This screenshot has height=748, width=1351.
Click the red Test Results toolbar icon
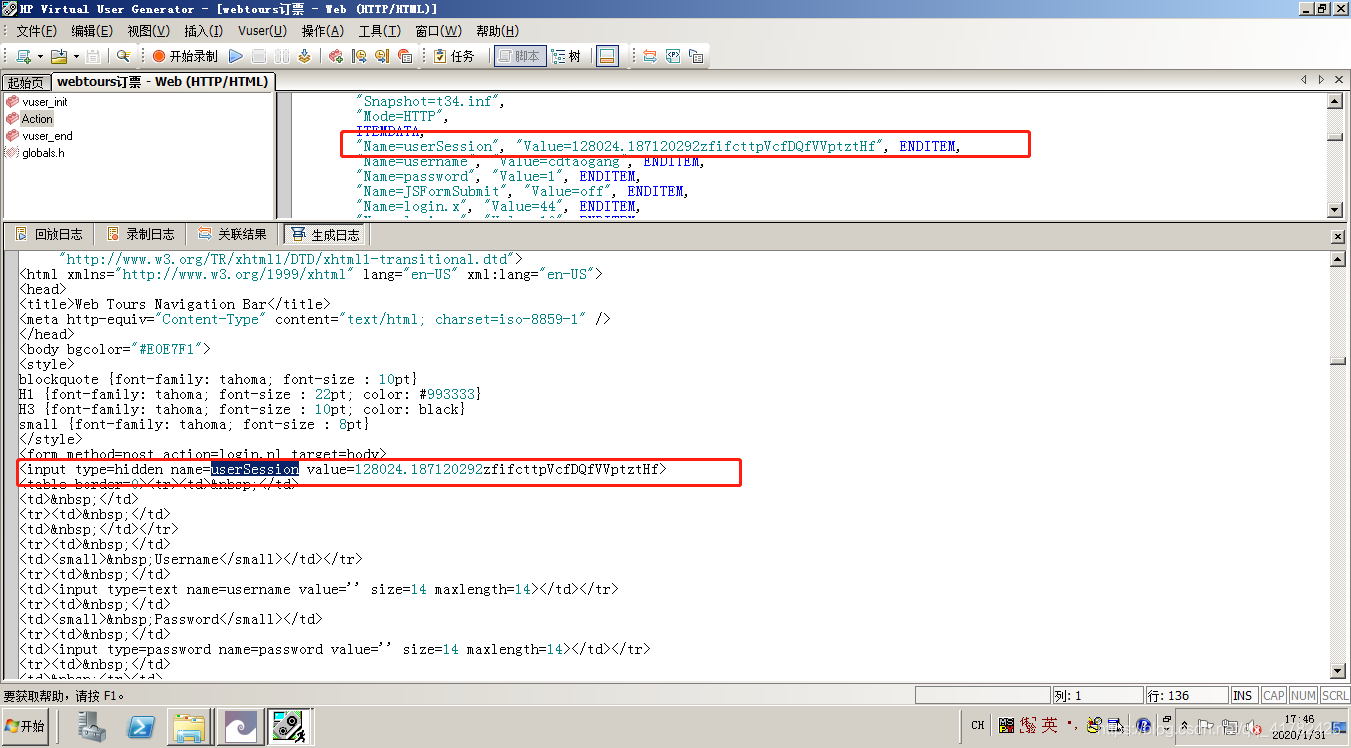(x=405, y=56)
